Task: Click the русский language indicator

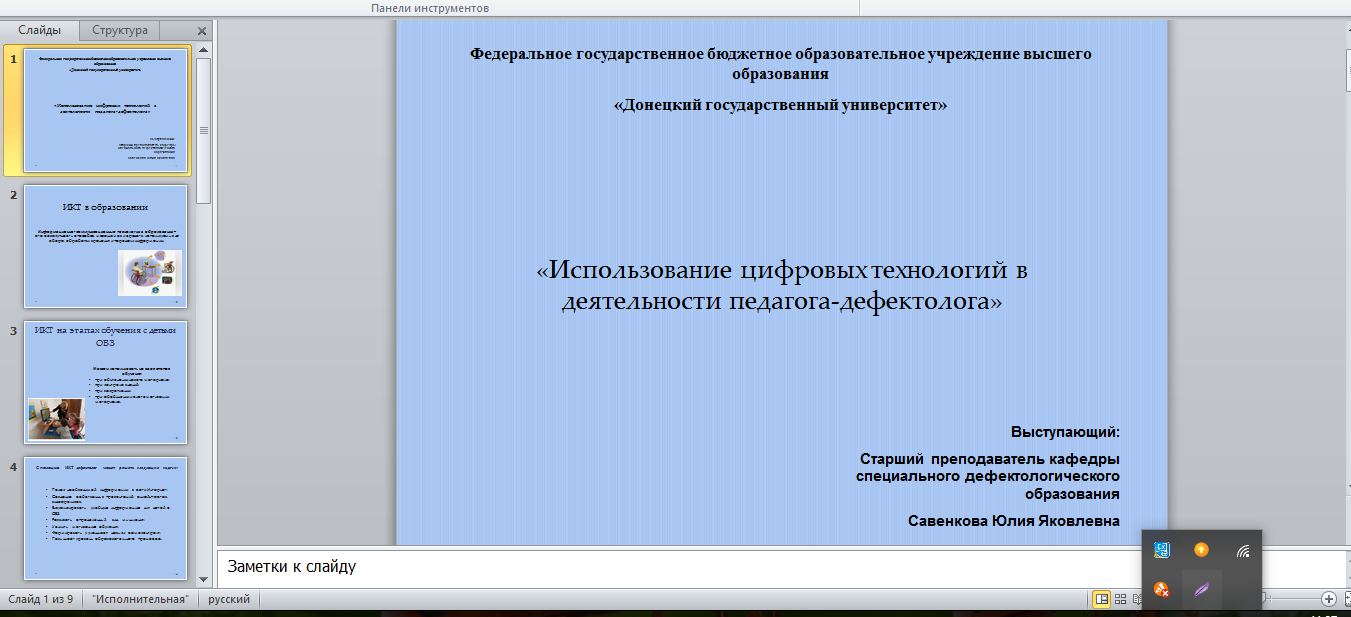Action: pyautogui.click(x=229, y=599)
